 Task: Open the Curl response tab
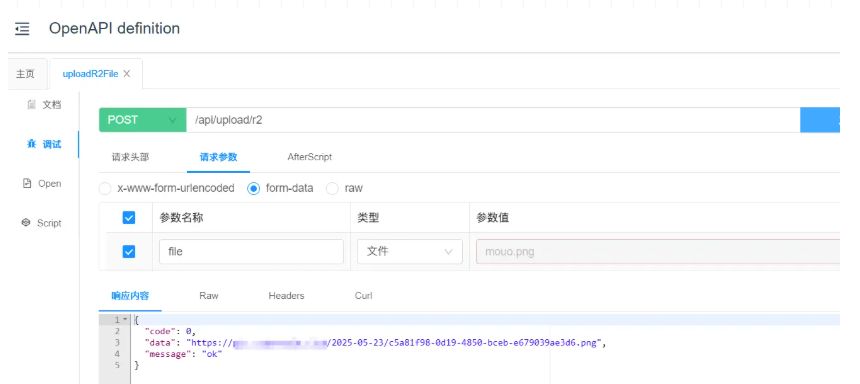pyautogui.click(x=364, y=296)
